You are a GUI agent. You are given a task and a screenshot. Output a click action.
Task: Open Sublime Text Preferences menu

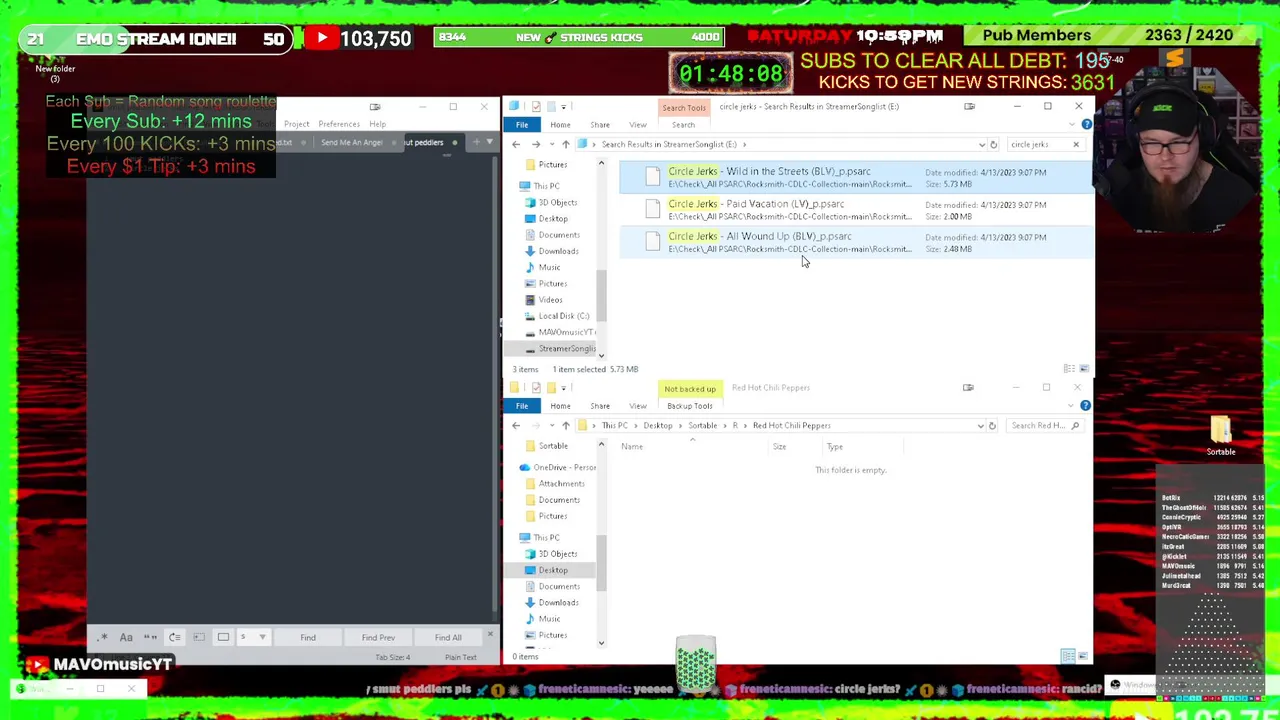point(339,124)
